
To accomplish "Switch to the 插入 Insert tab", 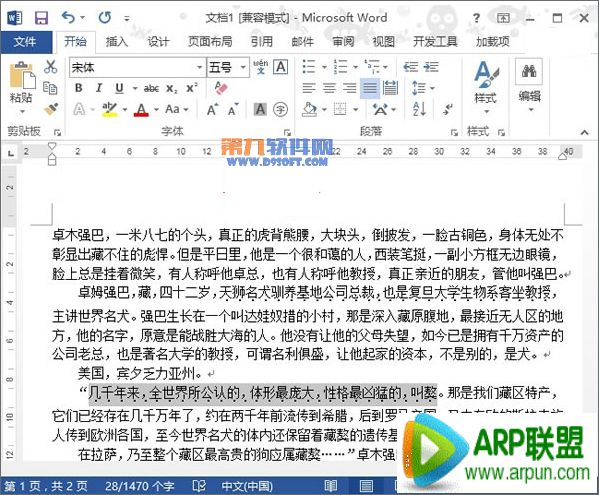I will click(117, 41).
